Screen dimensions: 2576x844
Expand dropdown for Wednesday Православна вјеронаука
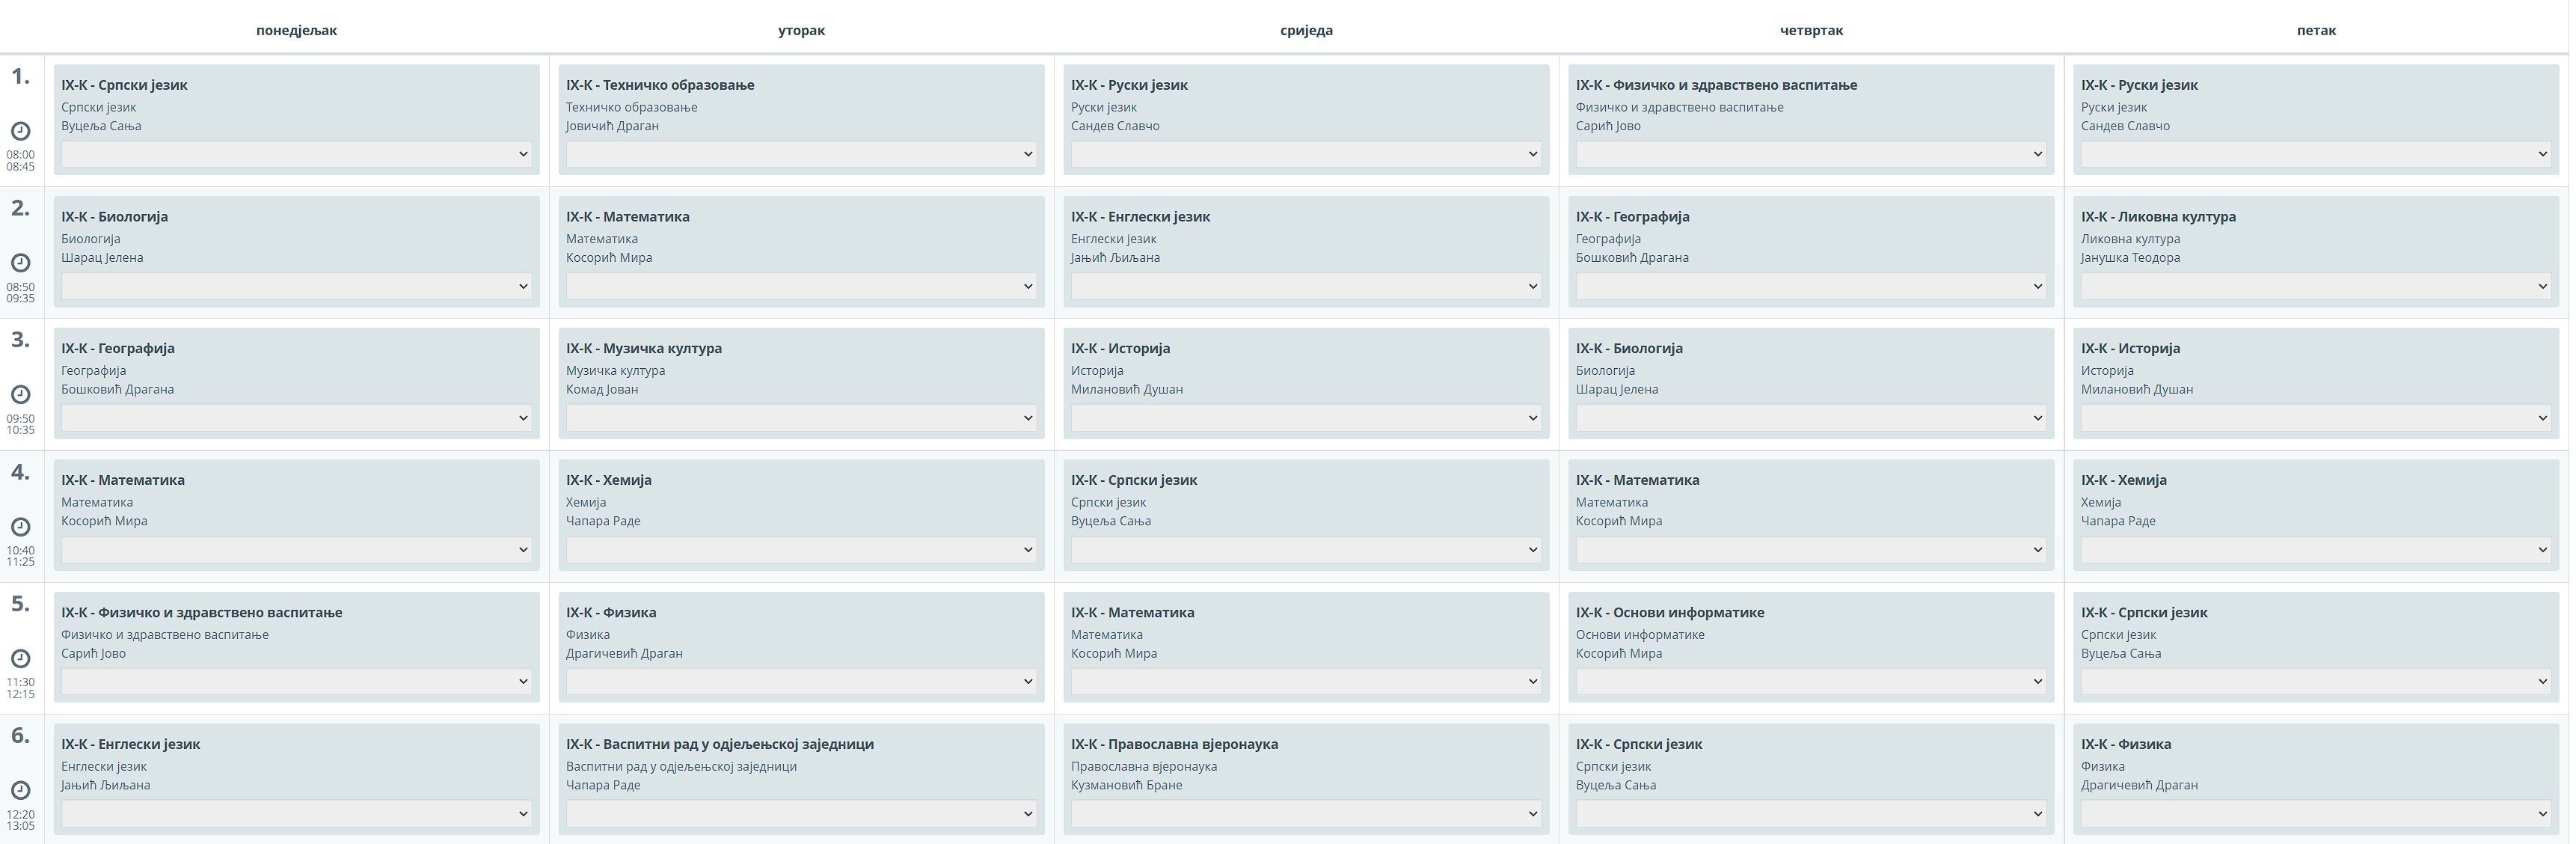click(x=1306, y=814)
